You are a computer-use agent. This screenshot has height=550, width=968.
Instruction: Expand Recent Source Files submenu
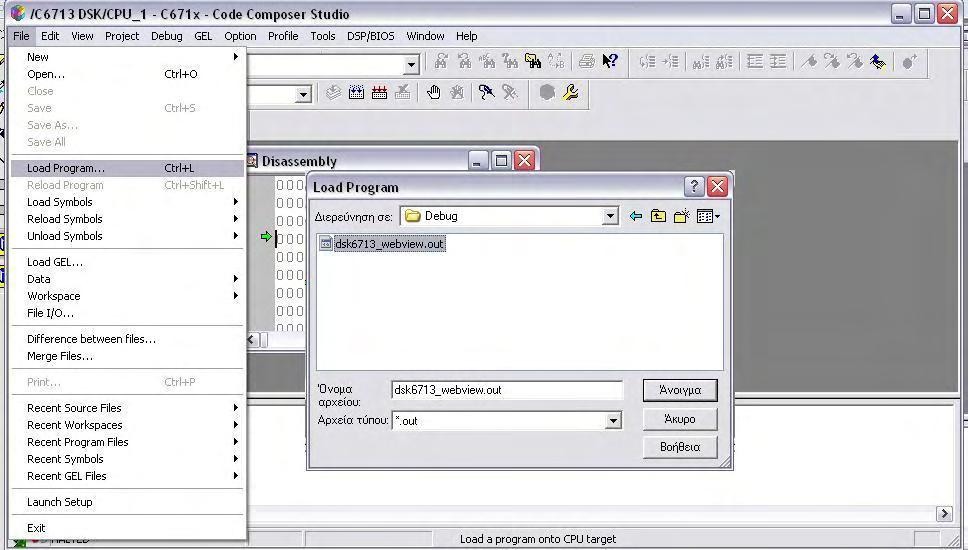[127, 408]
